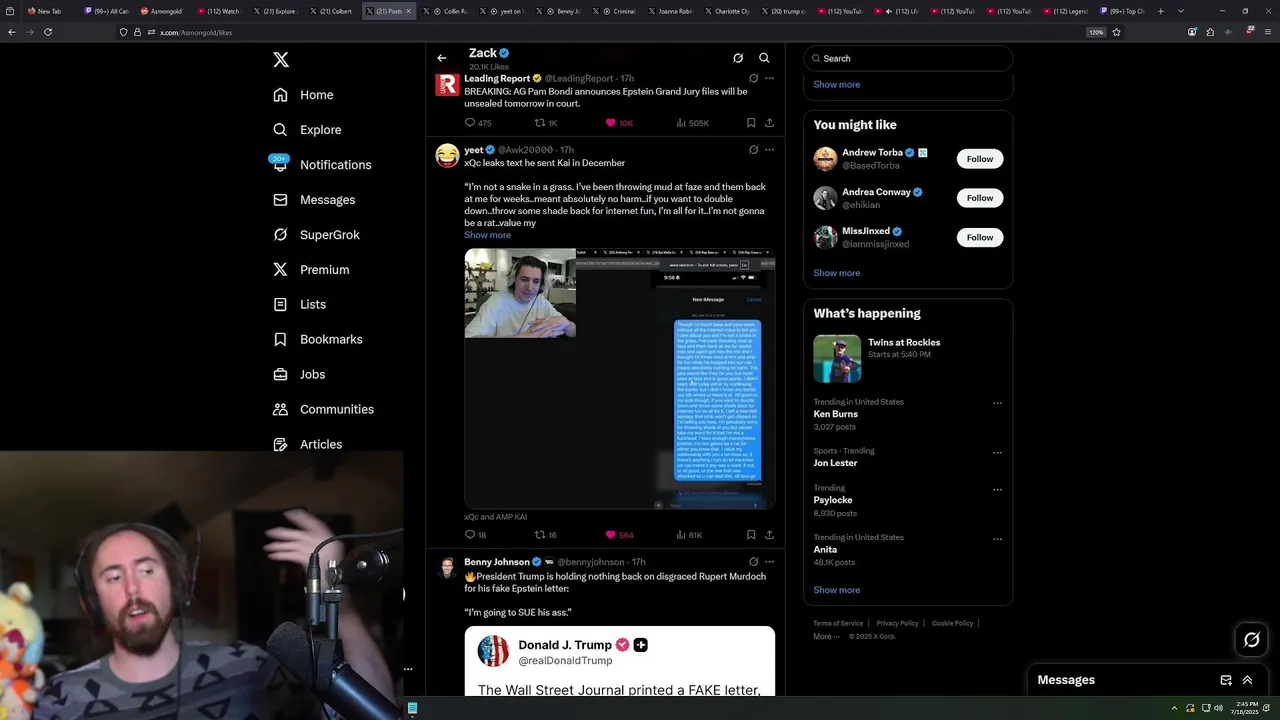Follow Andrew Torba
This screenshot has width=1280, height=720.
click(x=979, y=159)
